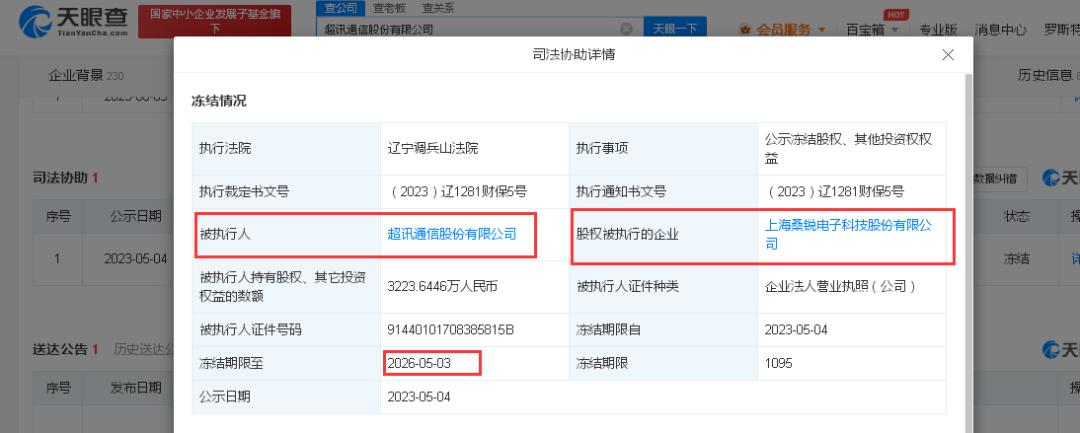1080x433 pixels.
Task: Click the 公示冻结股权、其他投资权权益 cell
Action: coord(852,149)
